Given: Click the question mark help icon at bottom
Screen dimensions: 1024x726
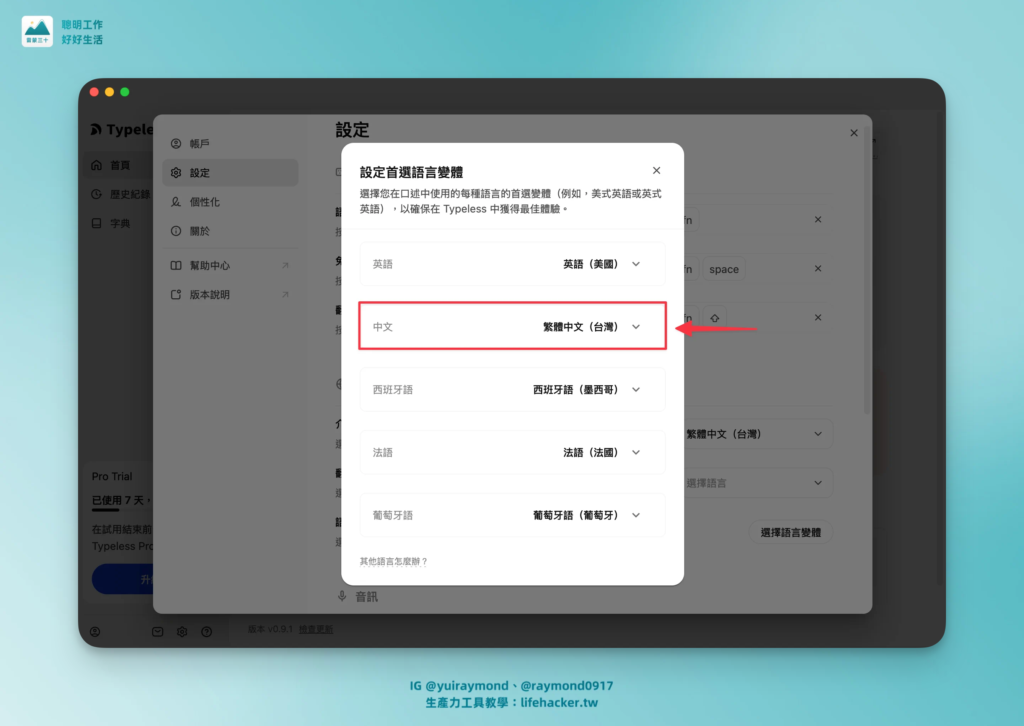Looking at the screenshot, I should [206, 631].
